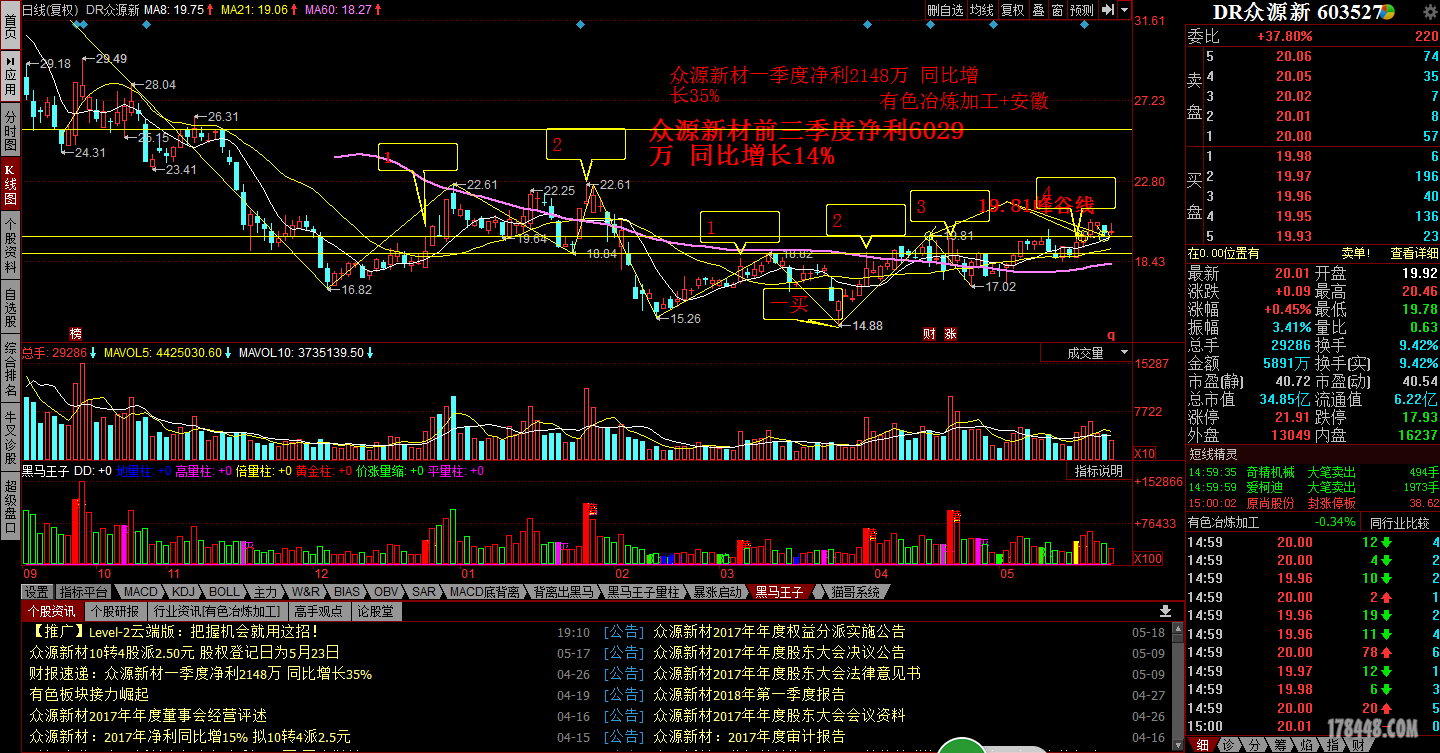The height and width of the screenshot is (753, 1440).
Task: Open the chart toolbar dropdown arrow
Action: [x=1125, y=10]
